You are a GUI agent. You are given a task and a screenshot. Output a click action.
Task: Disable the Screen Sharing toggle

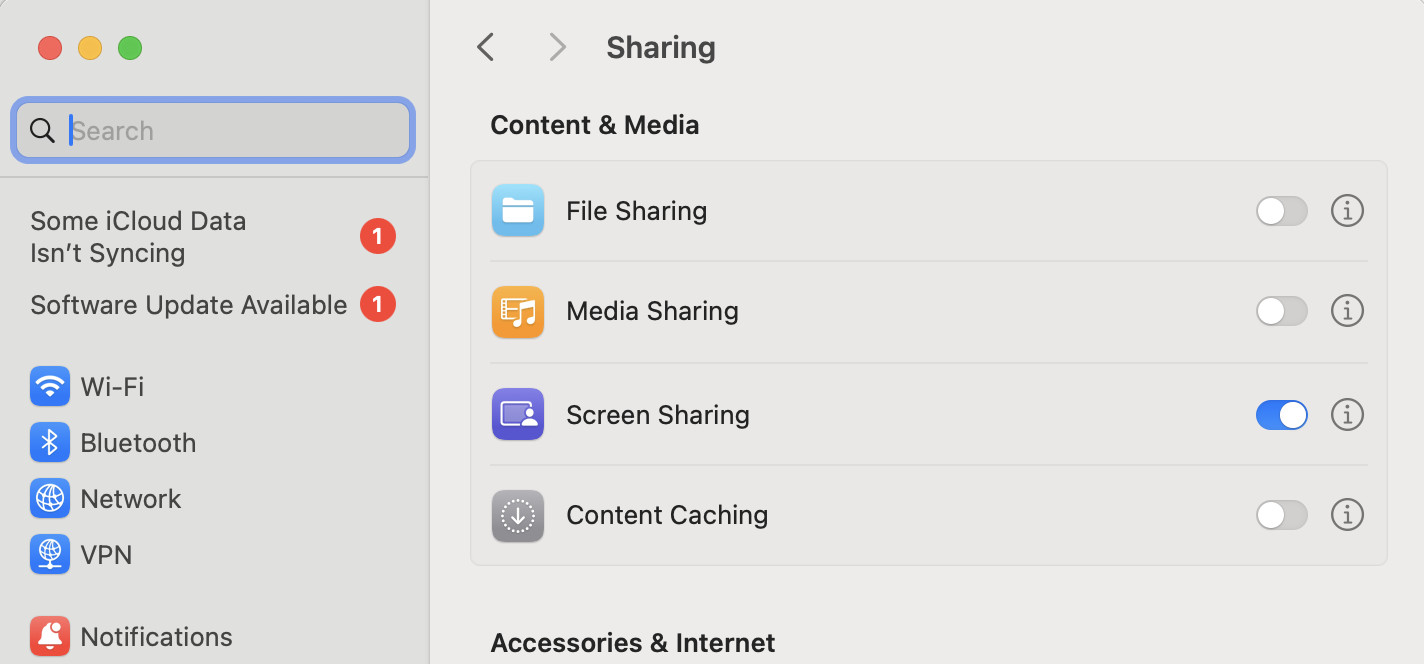click(x=1281, y=414)
